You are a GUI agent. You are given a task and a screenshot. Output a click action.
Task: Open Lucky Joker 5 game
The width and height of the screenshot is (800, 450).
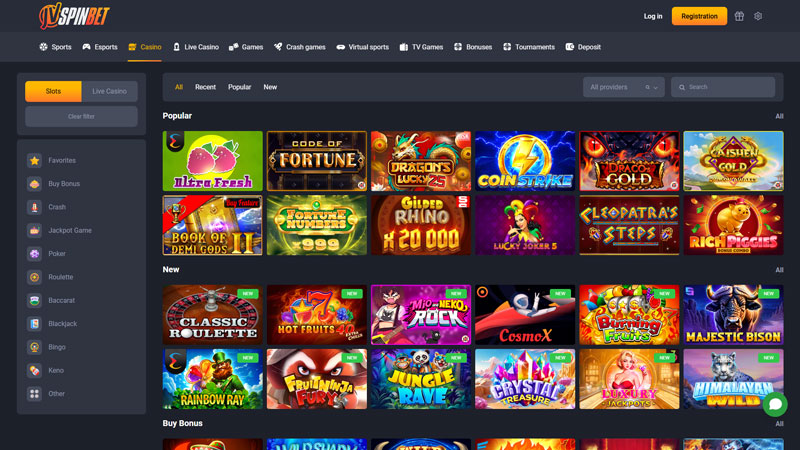tap(525, 225)
